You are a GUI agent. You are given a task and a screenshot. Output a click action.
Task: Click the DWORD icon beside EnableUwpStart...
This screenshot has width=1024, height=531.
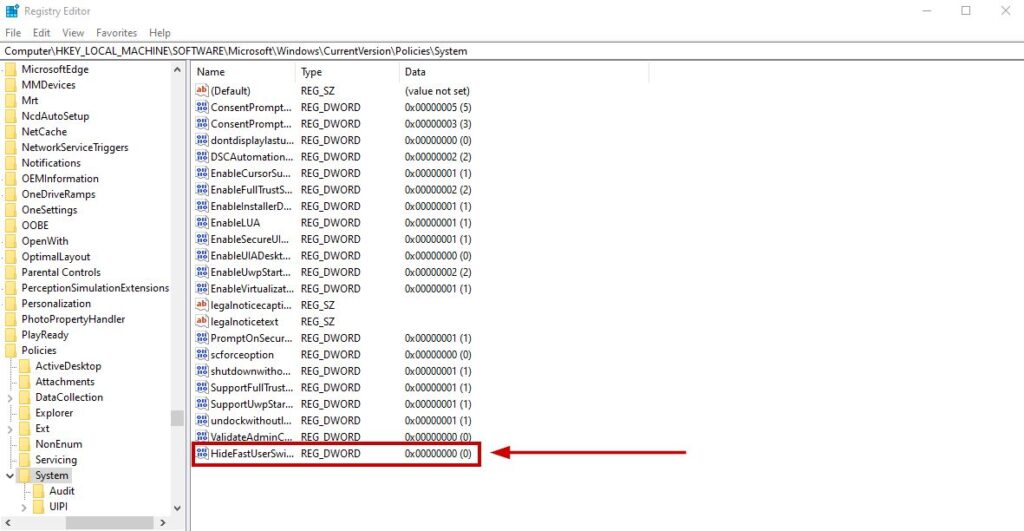click(202, 272)
